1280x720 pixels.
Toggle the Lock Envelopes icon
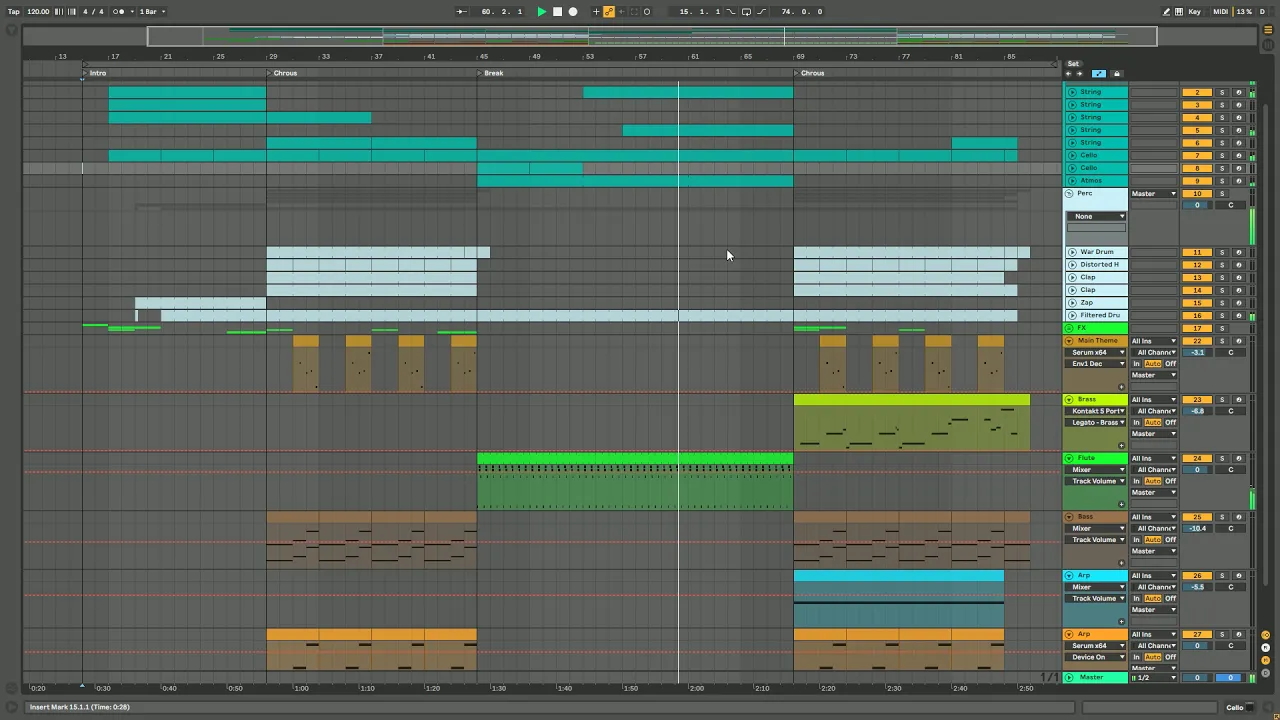pos(1117,73)
